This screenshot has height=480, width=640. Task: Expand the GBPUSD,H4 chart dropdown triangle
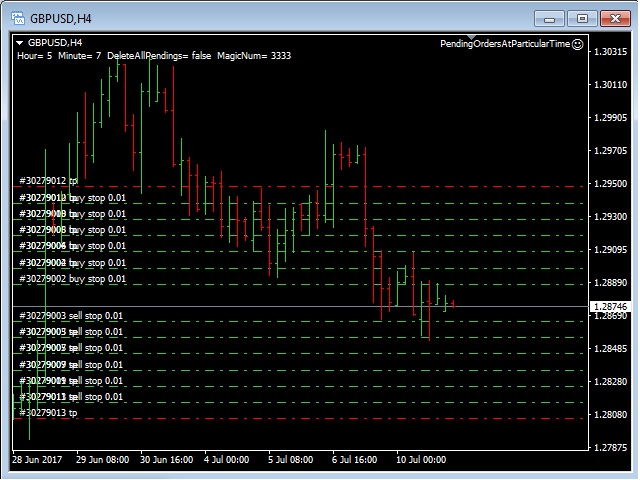pos(20,44)
